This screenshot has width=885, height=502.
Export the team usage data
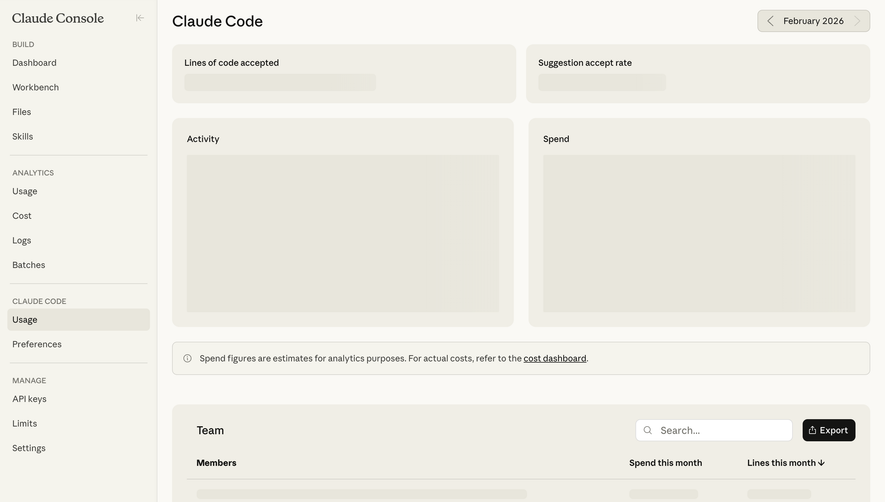click(829, 430)
